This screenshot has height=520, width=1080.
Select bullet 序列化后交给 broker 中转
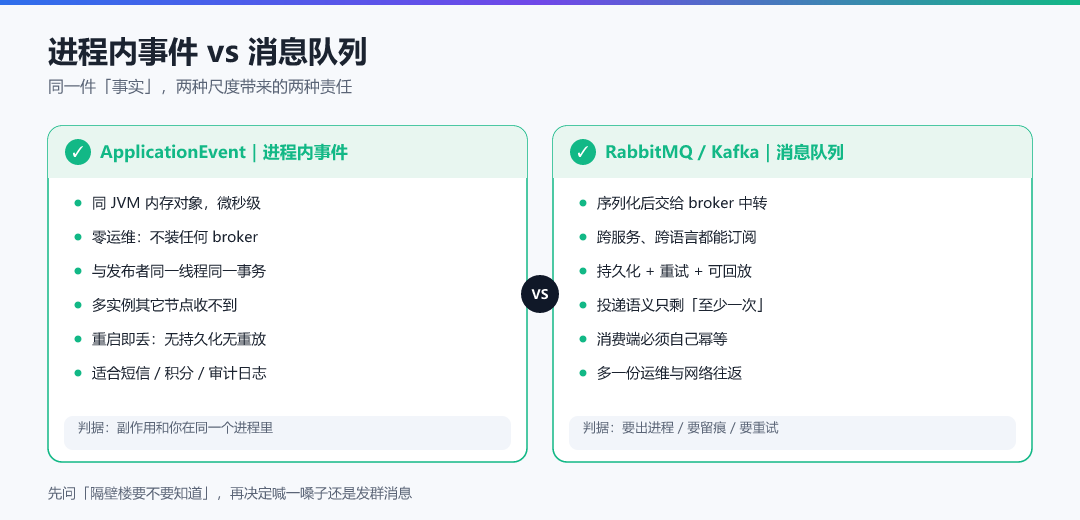(682, 203)
